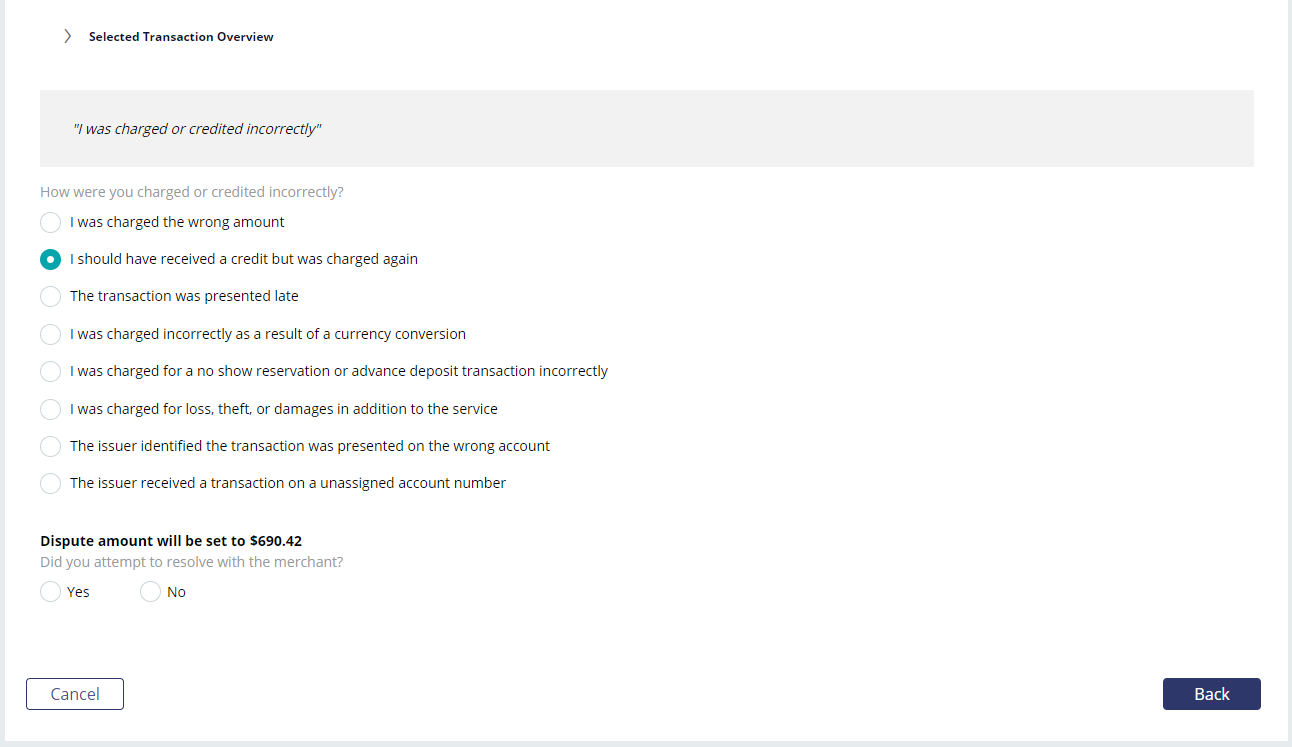This screenshot has height=747, width=1292.
Task: Click 'Did you attempt to resolve' question text
Action: [192, 562]
